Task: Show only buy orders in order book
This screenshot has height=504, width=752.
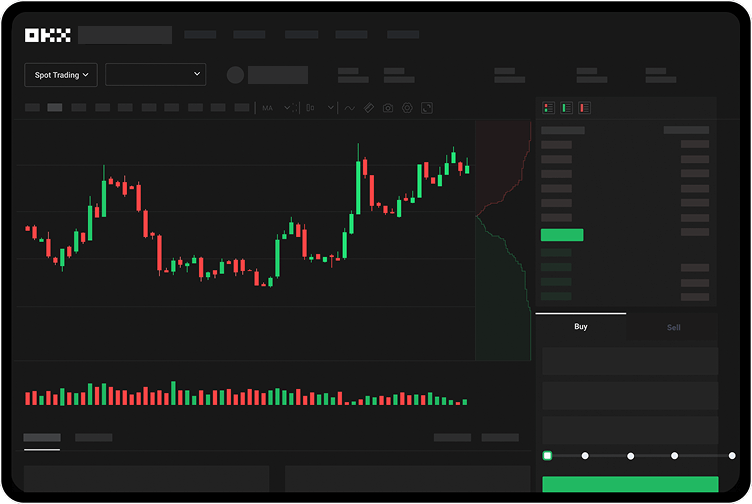Action: 566,108
